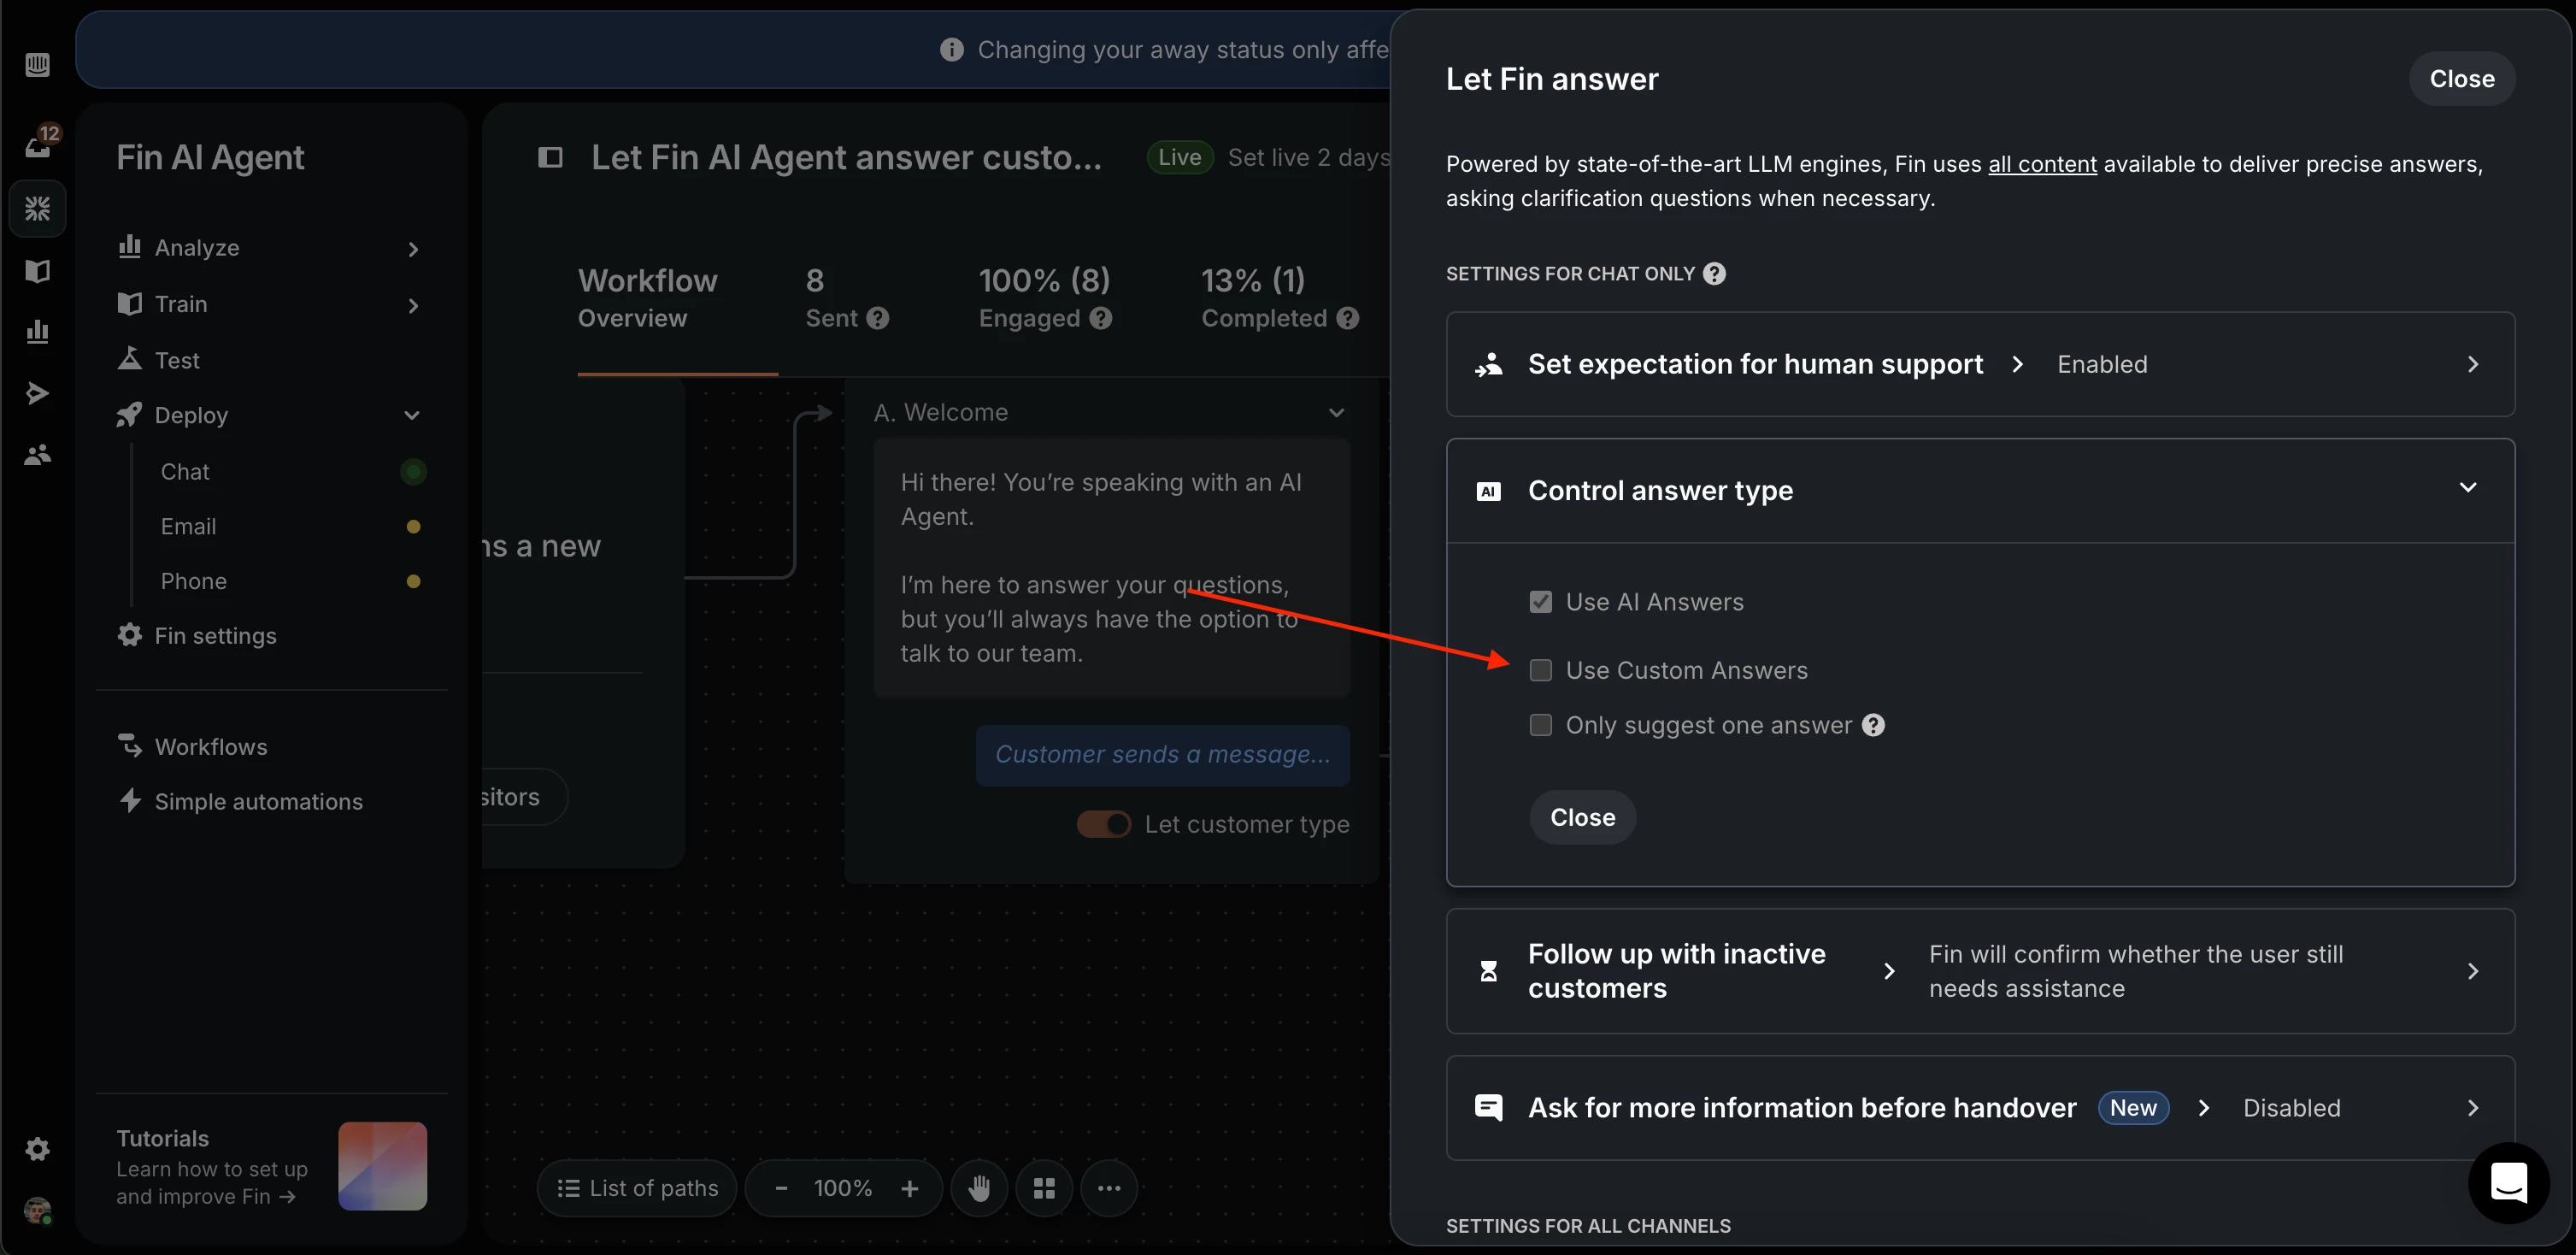
Task: Show help for Settings for chat only
Action: (1714, 273)
